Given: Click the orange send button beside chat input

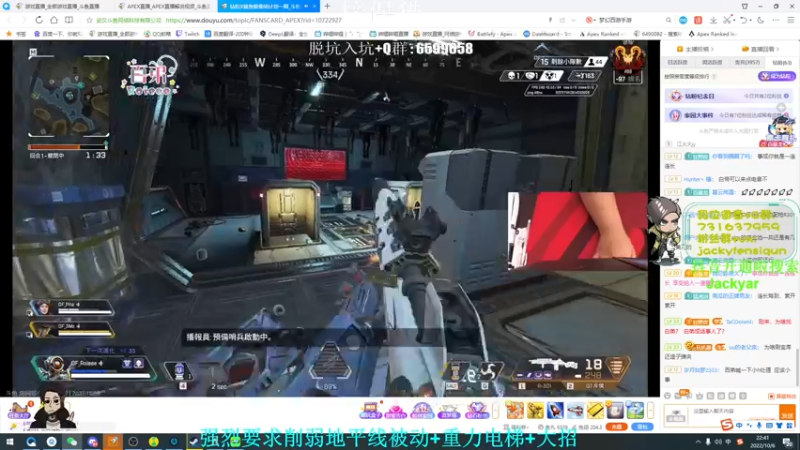Looking at the screenshot, I should (787, 415).
